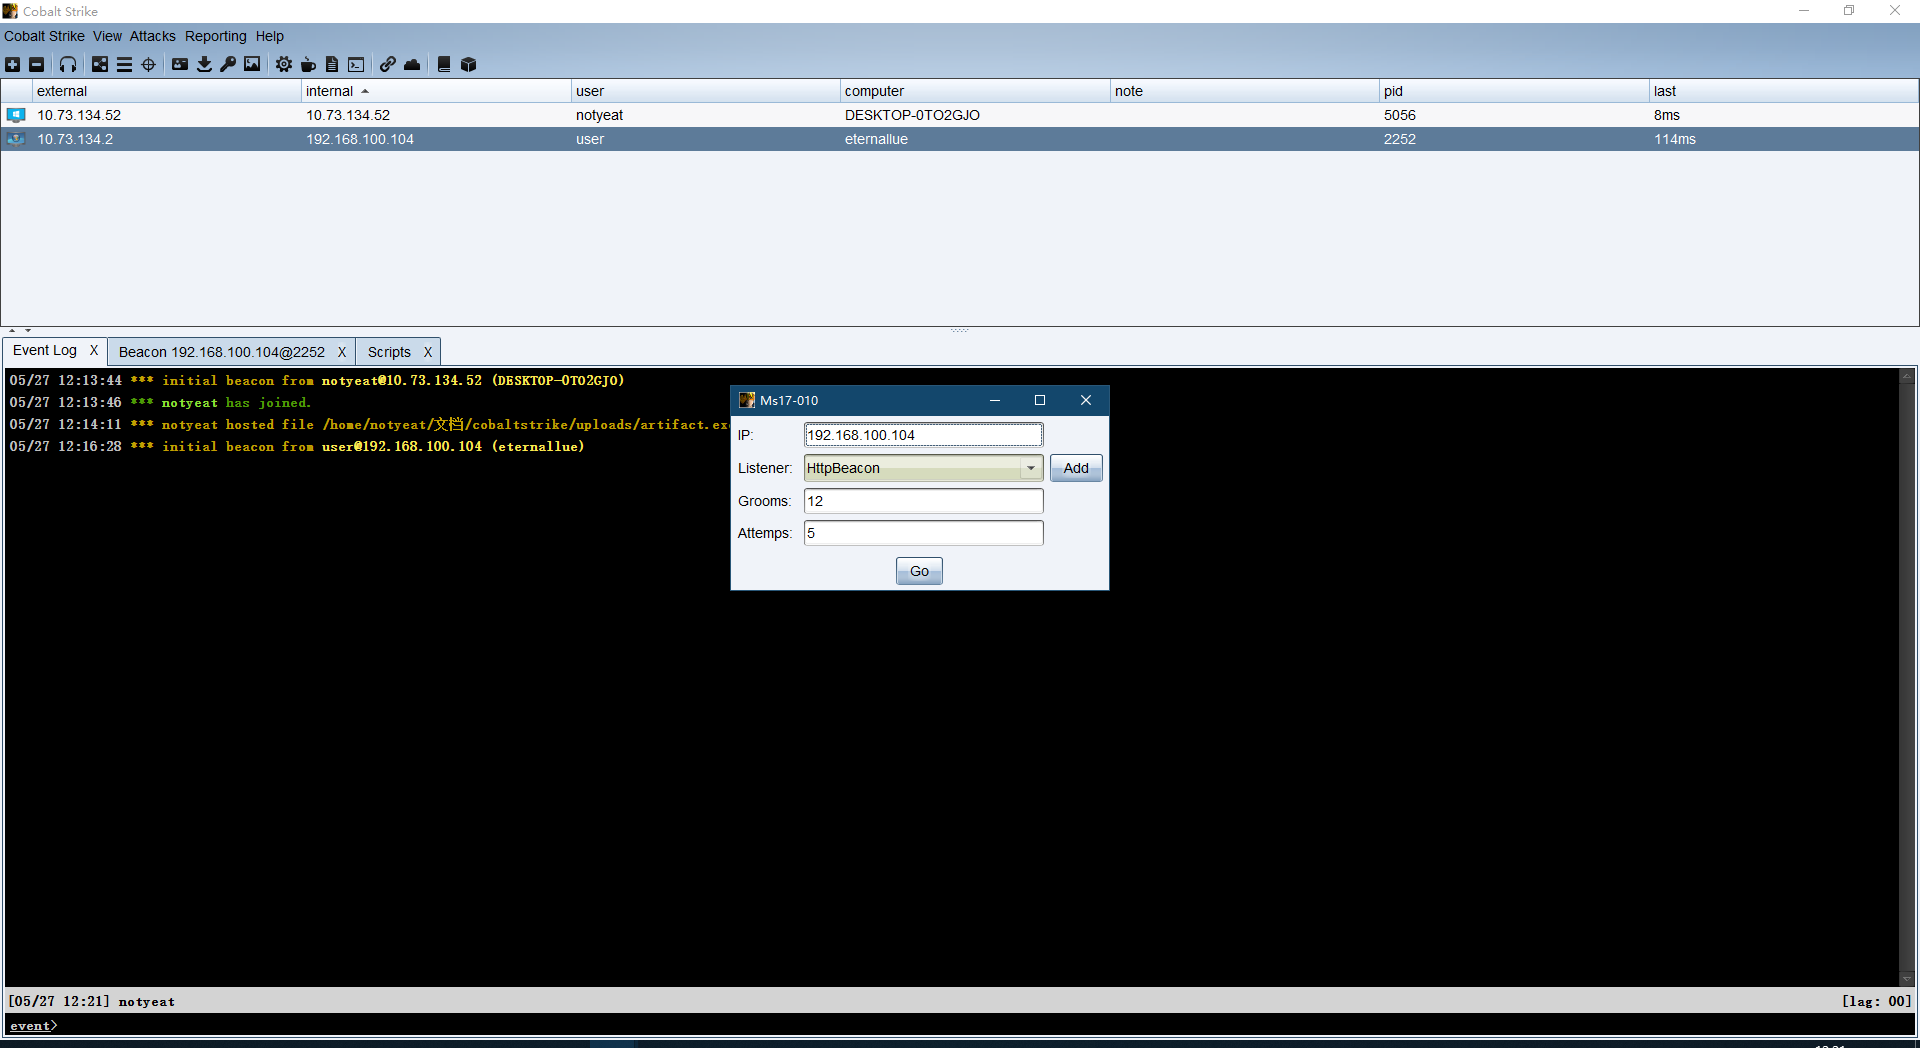Click the beacon icon for the eternallue row
This screenshot has height=1048, width=1920.
[16, 139]
